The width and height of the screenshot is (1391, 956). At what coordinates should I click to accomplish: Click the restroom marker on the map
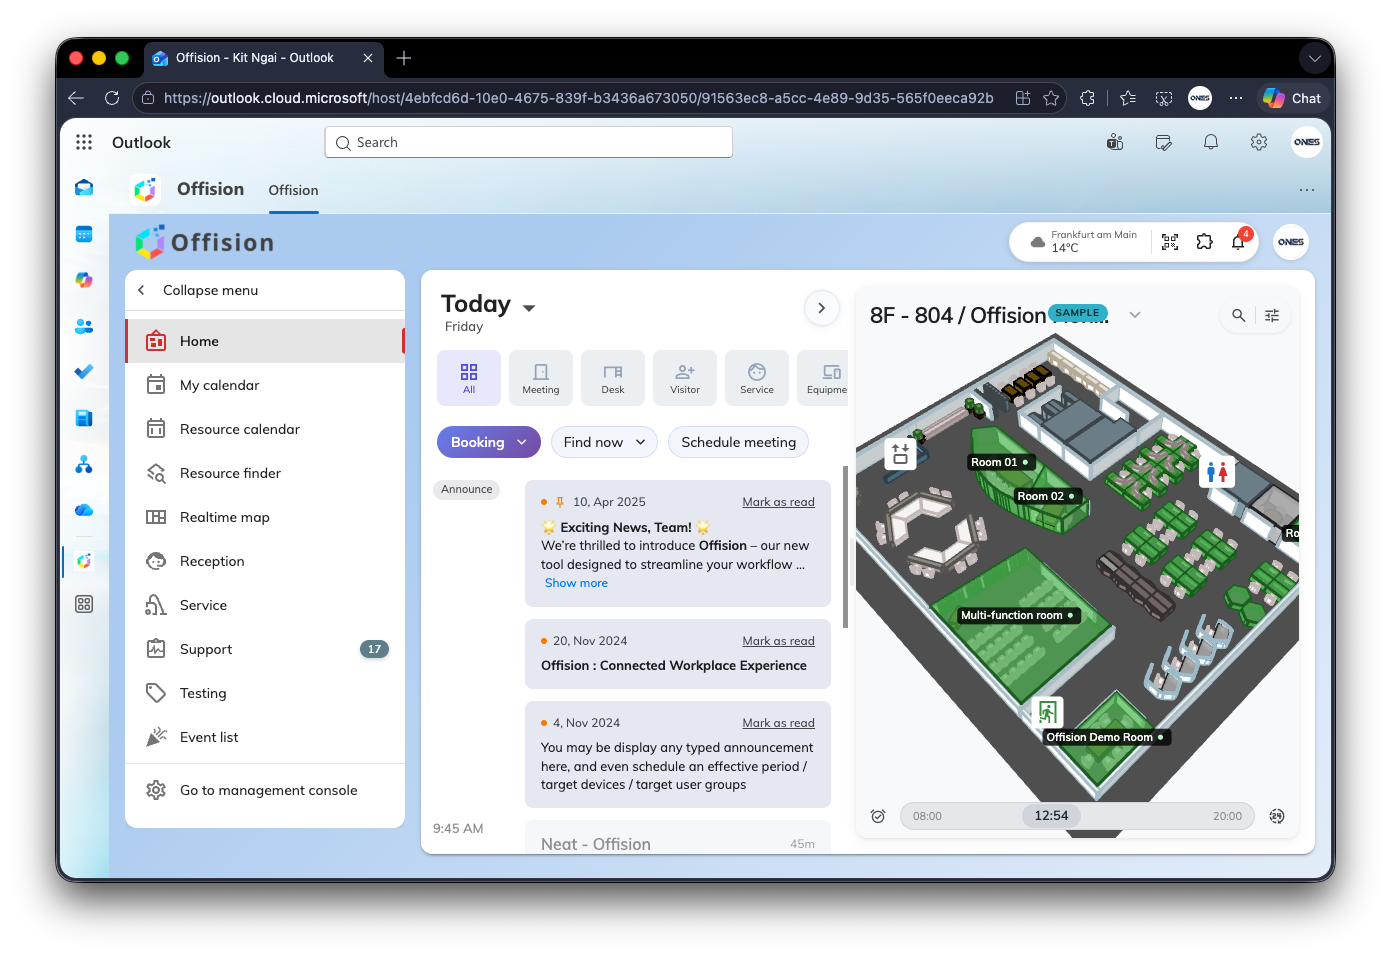click(x=1217, y=472)
